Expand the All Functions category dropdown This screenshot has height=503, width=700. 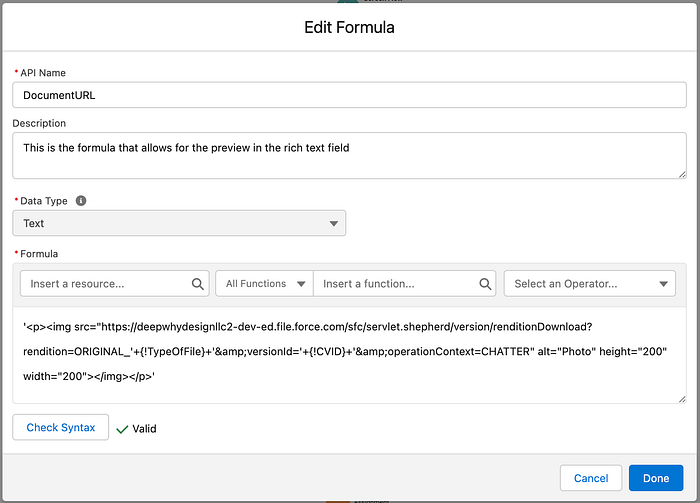click(x=264, y=284)
